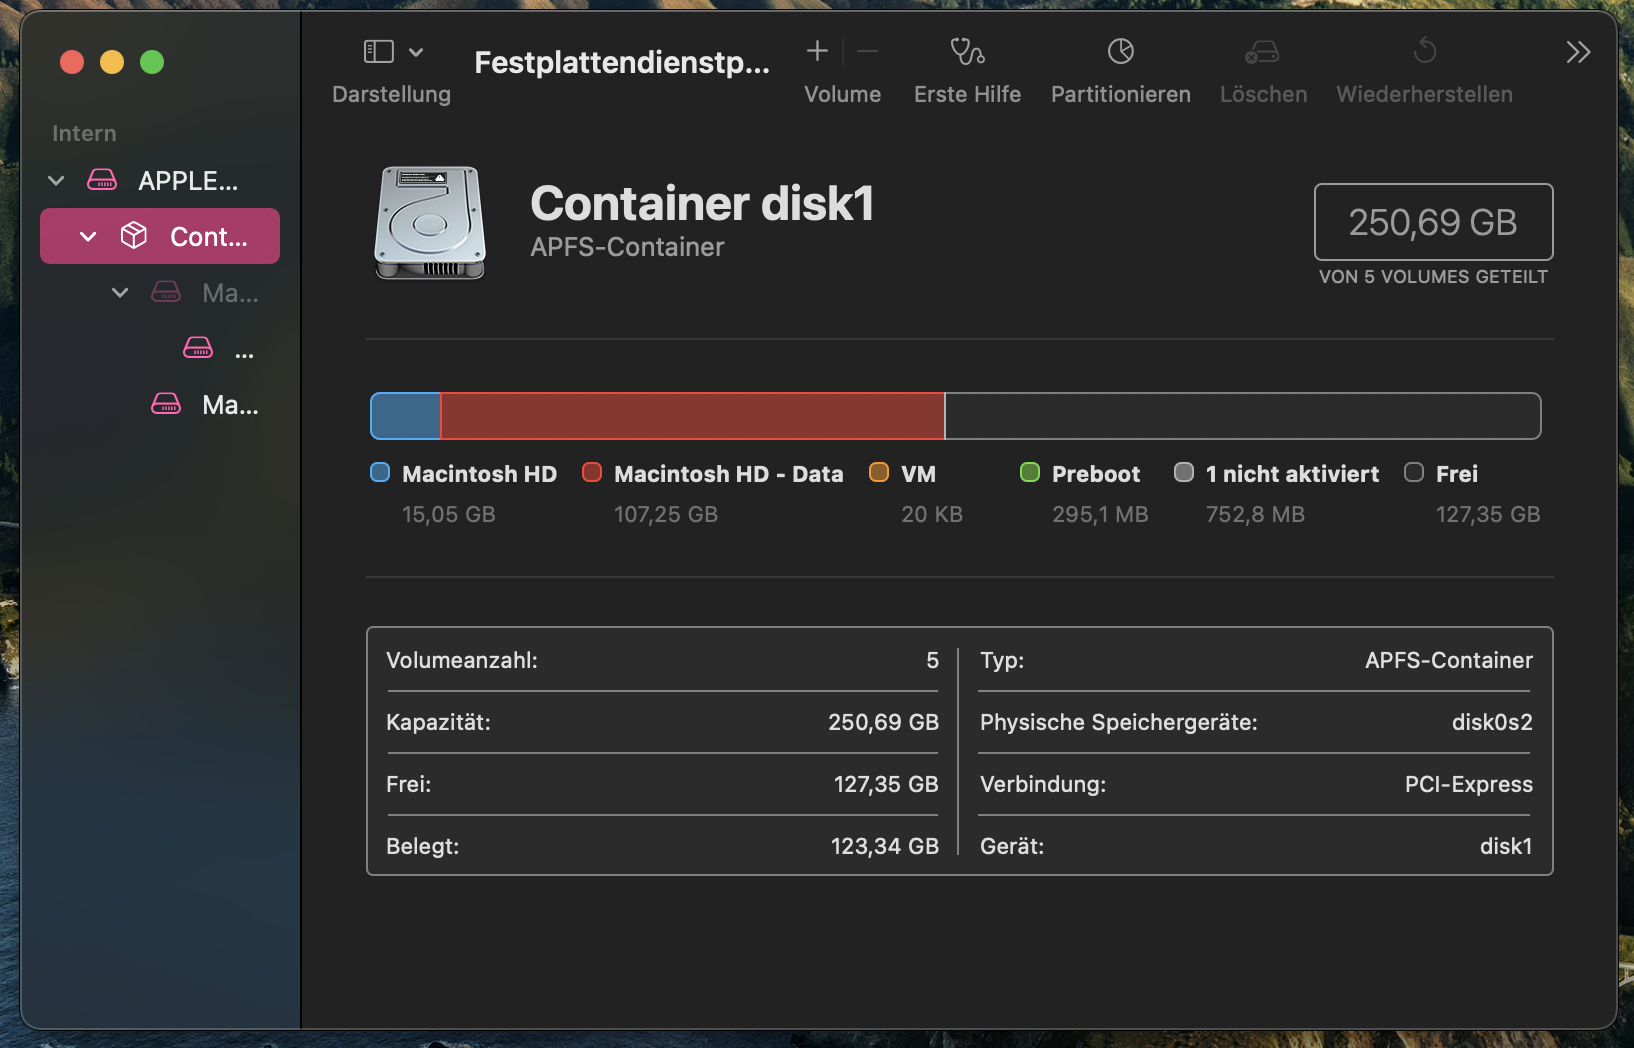1634x1048 pixels.
Task: Click the Löschen erase disk icon
Action: click(1262, 52)
